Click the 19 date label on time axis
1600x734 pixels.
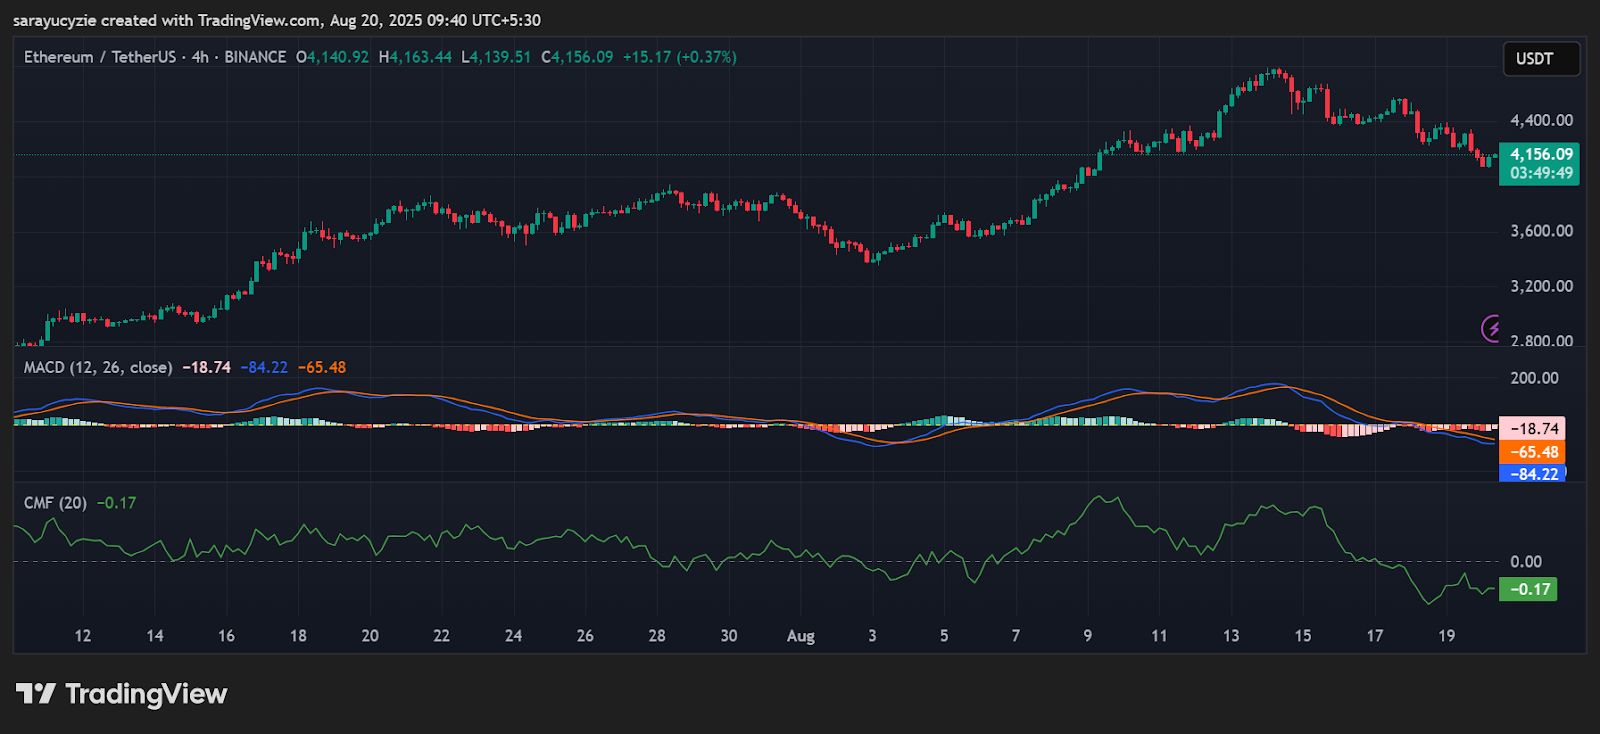pos(1447,636)
